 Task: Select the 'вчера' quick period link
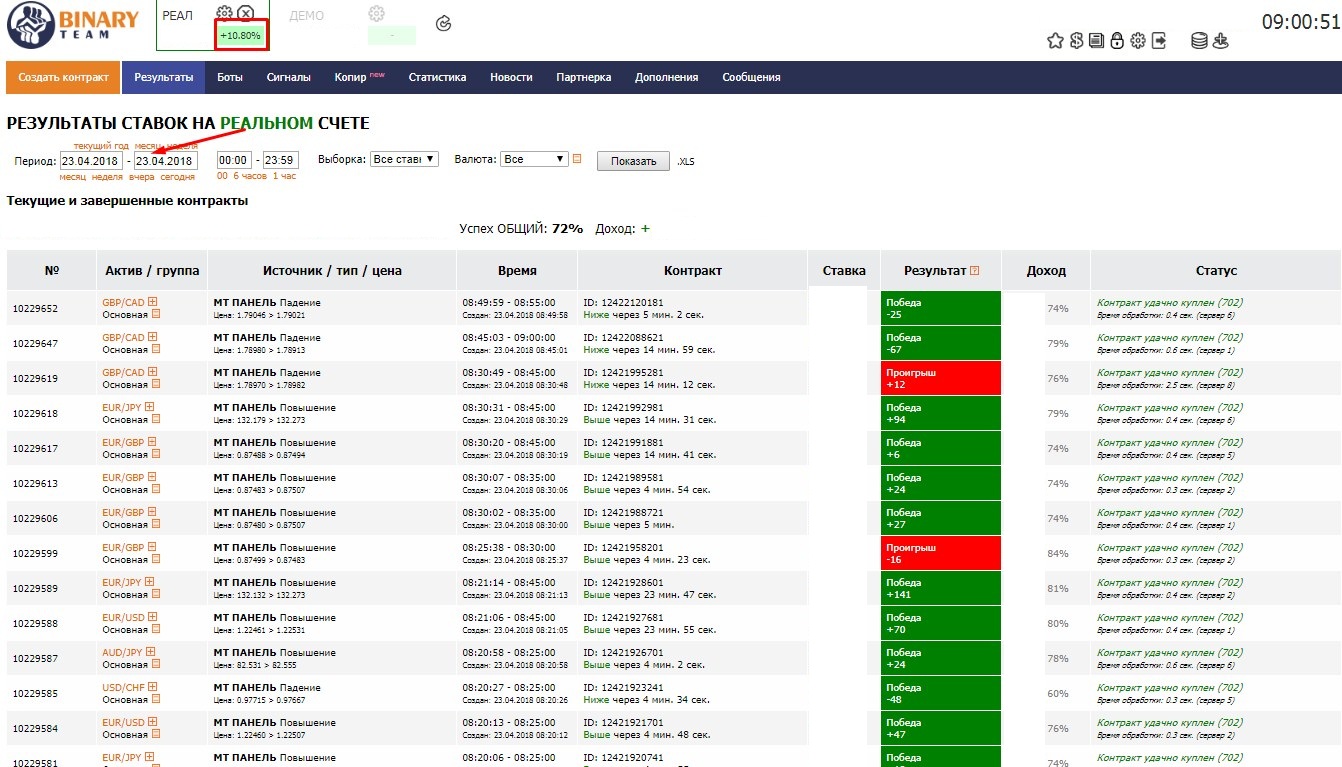(x=142, y=176)
